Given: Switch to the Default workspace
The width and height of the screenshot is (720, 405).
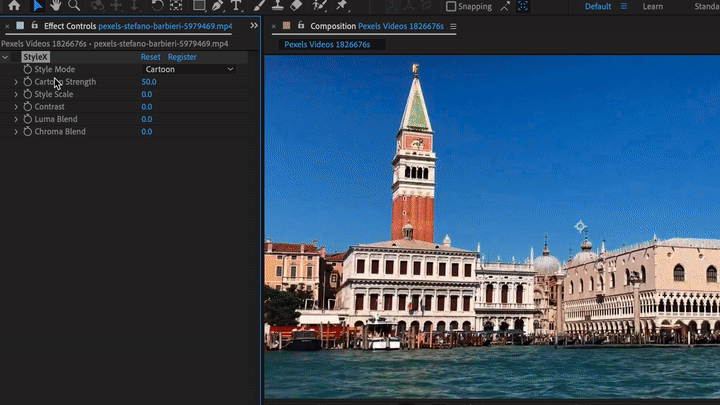Looking at the screenshot, I should click(598, 6).
